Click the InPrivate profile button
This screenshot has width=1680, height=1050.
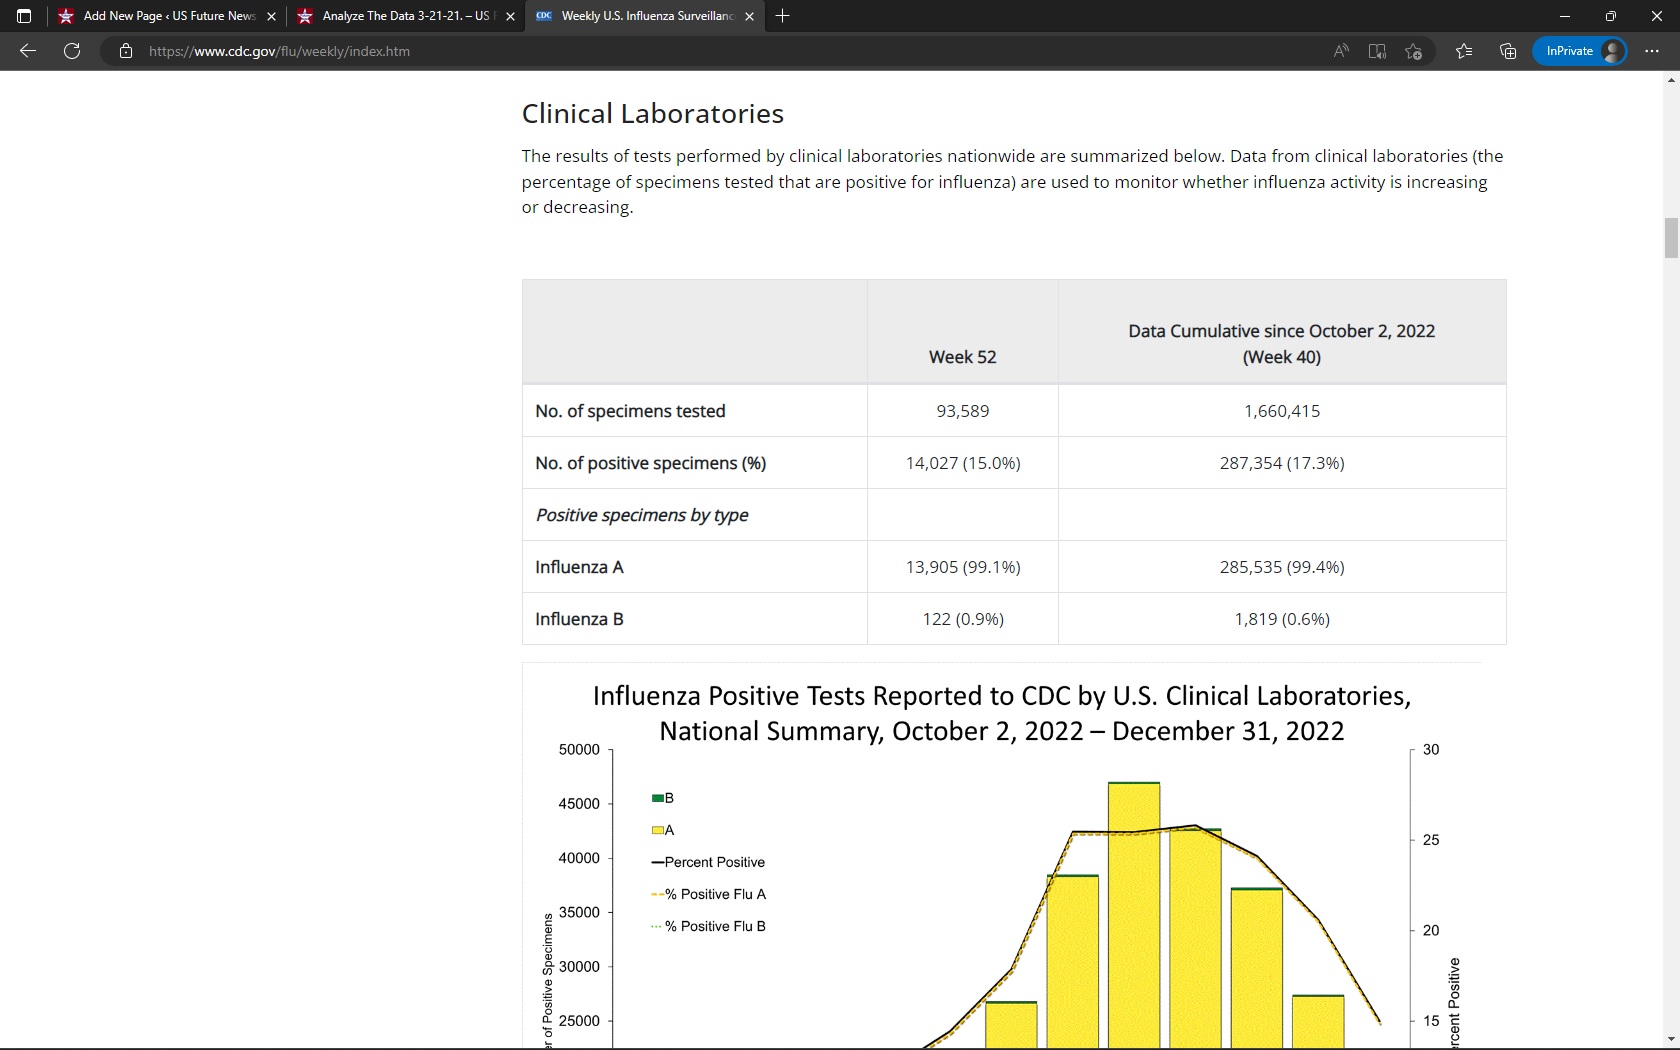[x=1581, y=51]
